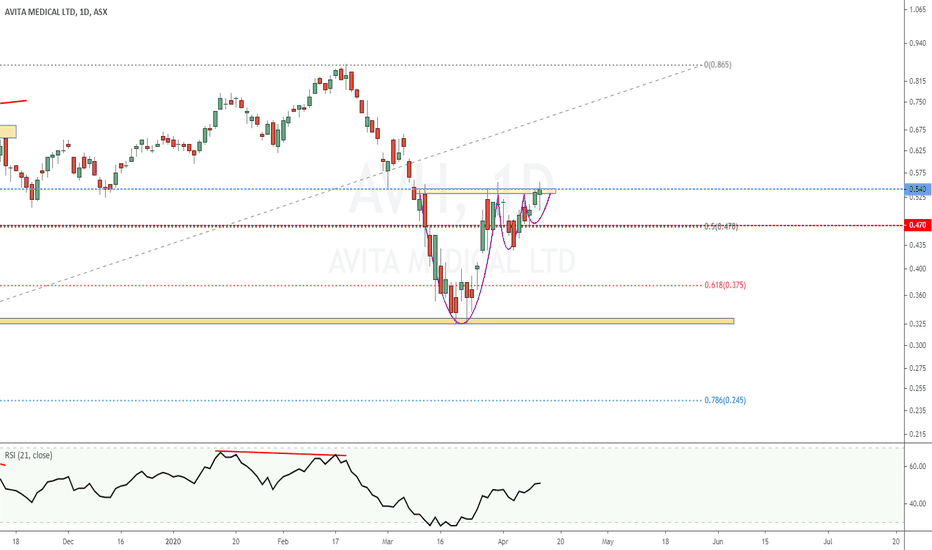Viewport: 932px width, 550px height.
Task: Click the 0.815 price axis label
Action: pos(917,81)
